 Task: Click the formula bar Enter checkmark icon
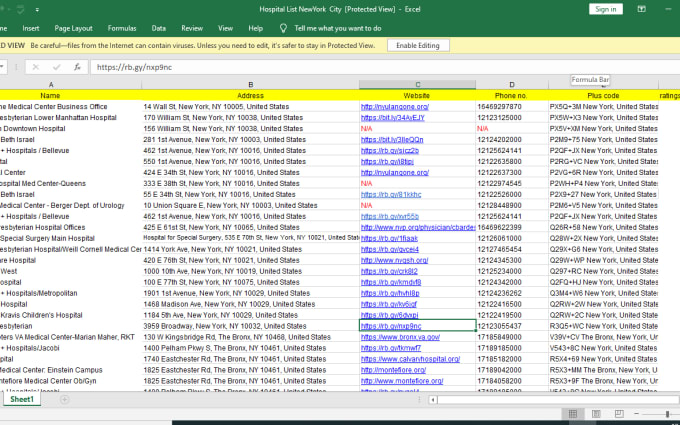coord(56,67)
